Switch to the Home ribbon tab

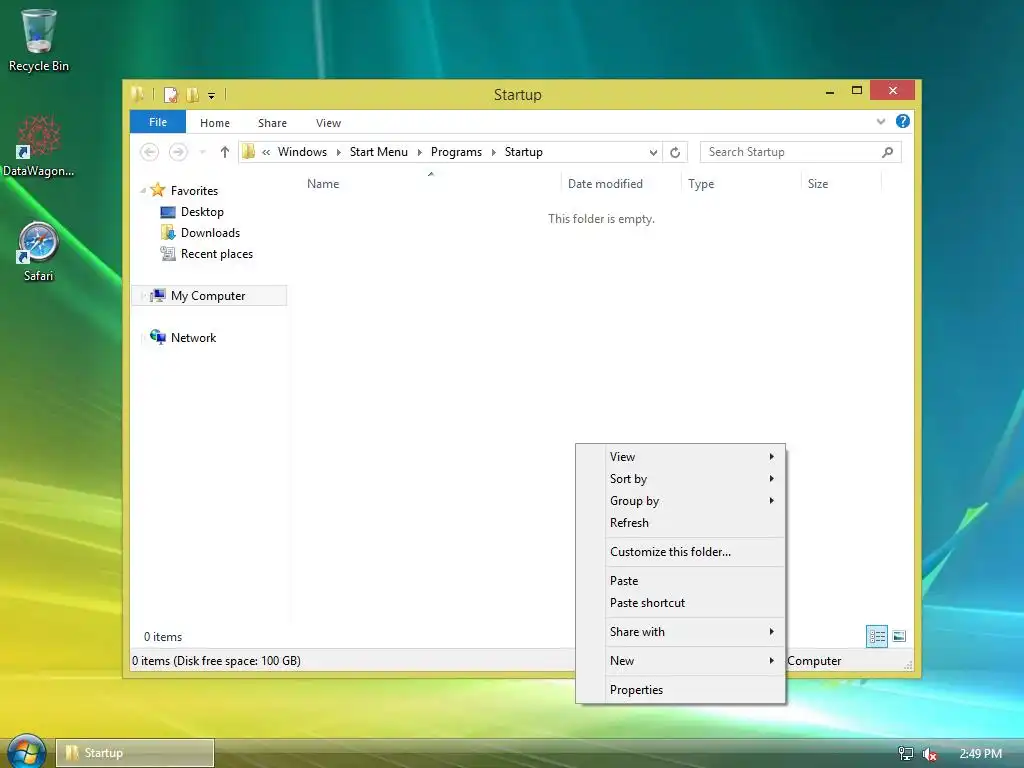(x=215, y=123)
